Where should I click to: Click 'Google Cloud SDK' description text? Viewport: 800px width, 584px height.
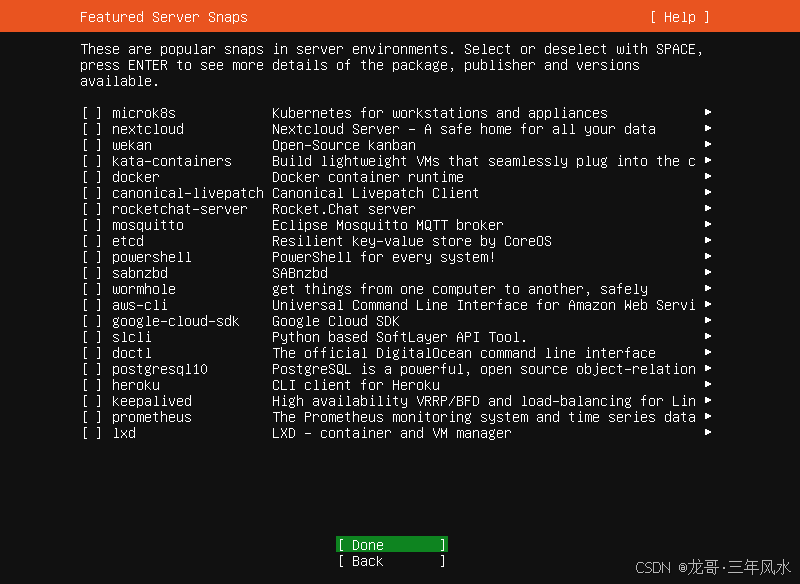(x=335, y=321)
